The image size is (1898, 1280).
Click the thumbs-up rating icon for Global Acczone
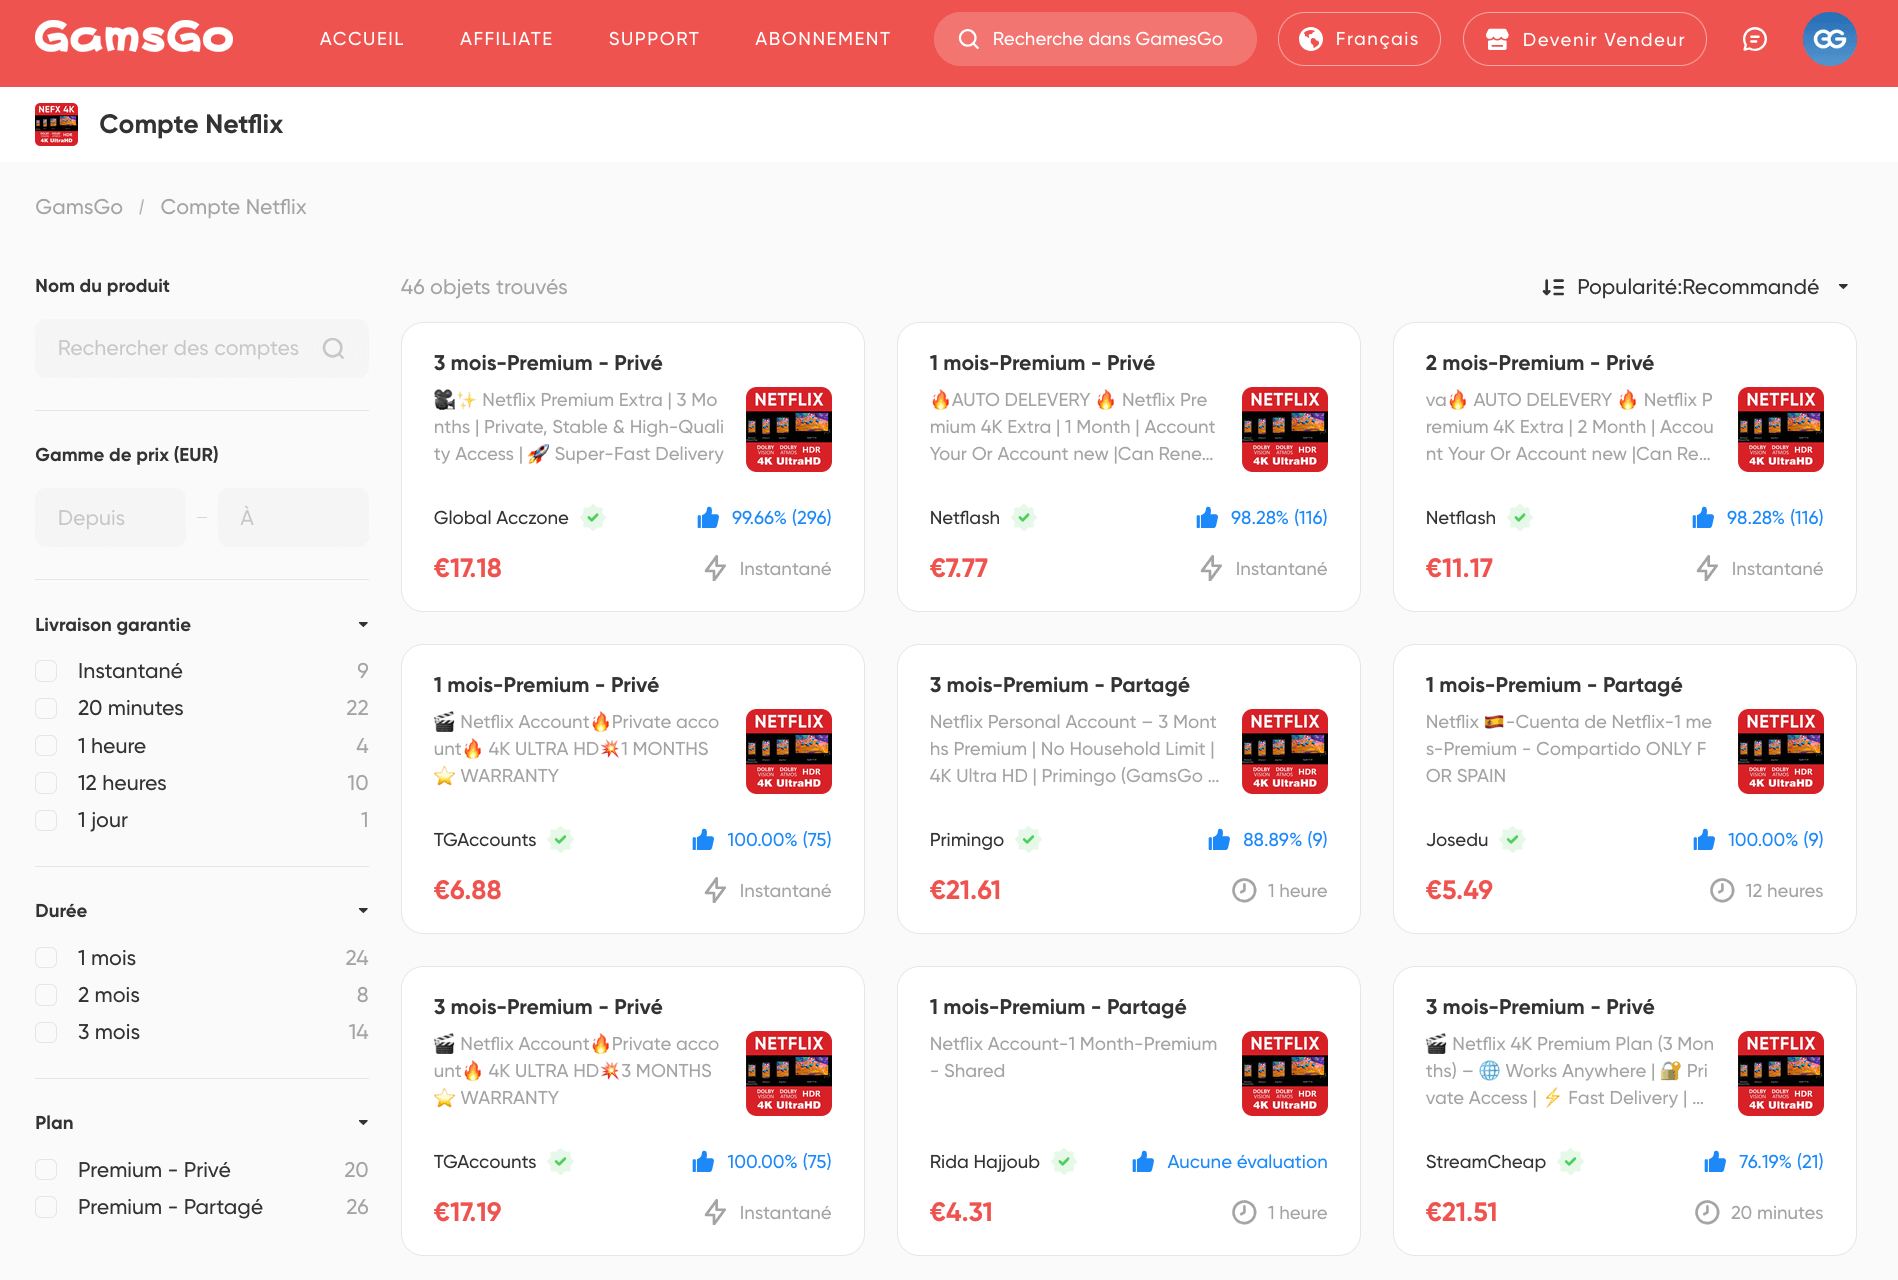tap(709, 518)
